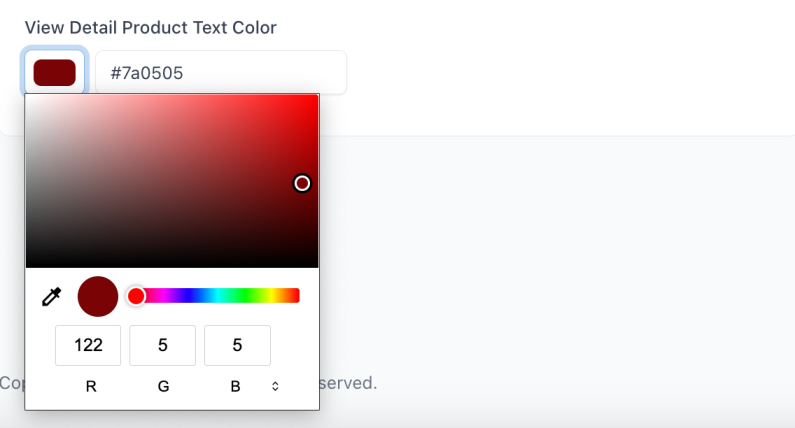Click the dark red color swatch button

pyautogui.click(x=55, y=73)
